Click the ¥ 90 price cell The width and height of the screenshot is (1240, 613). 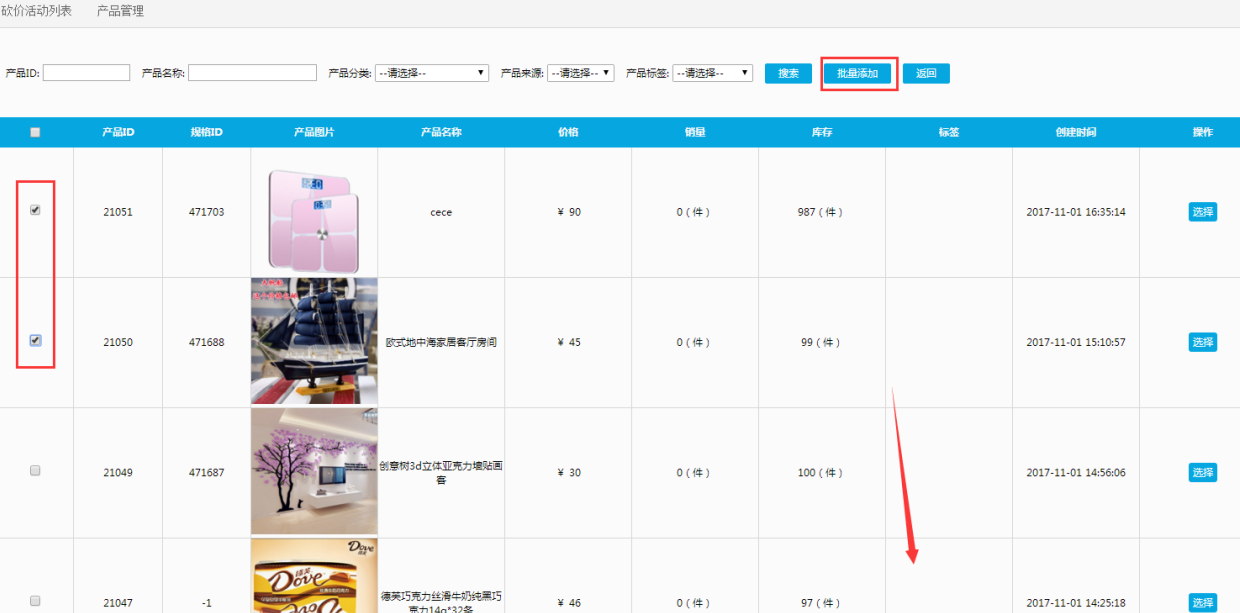568,212
